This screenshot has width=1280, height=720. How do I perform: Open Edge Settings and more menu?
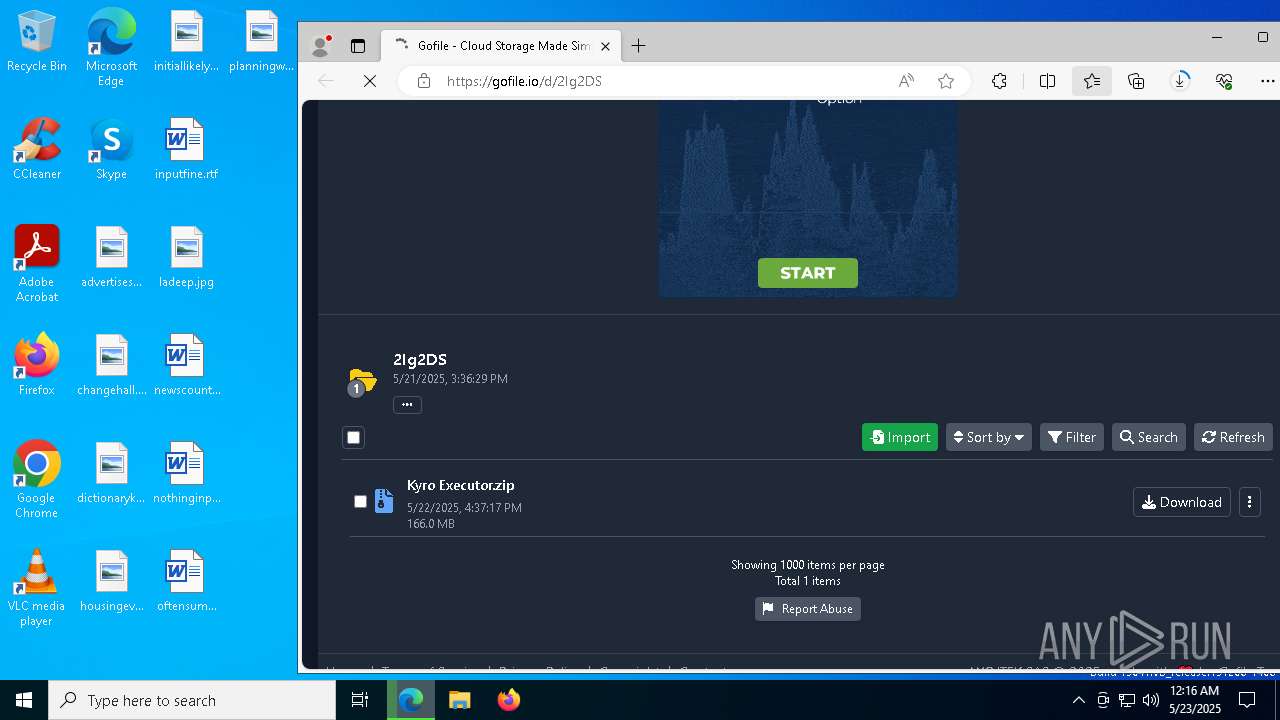pyautogui.click(x=1268, y=81)
